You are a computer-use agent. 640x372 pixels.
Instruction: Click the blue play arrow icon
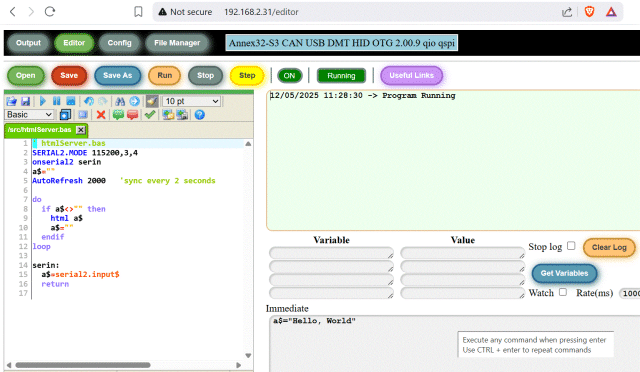click(x=42, y=101)
